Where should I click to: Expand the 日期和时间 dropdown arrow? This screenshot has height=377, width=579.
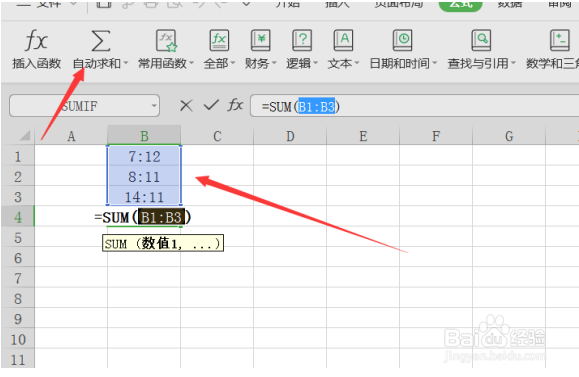coord(435,64)
